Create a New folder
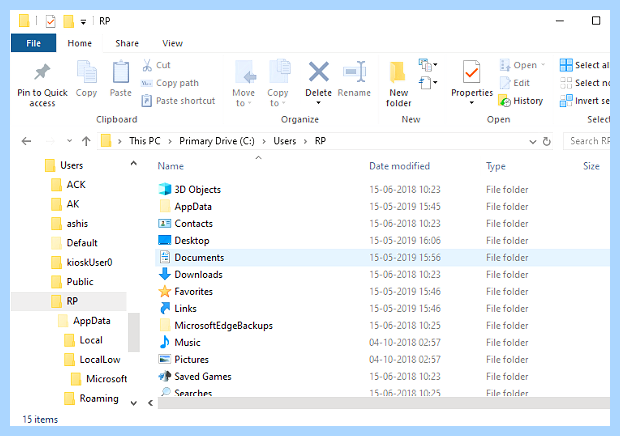This screenshot has width=620, height=436. (399, 84)
